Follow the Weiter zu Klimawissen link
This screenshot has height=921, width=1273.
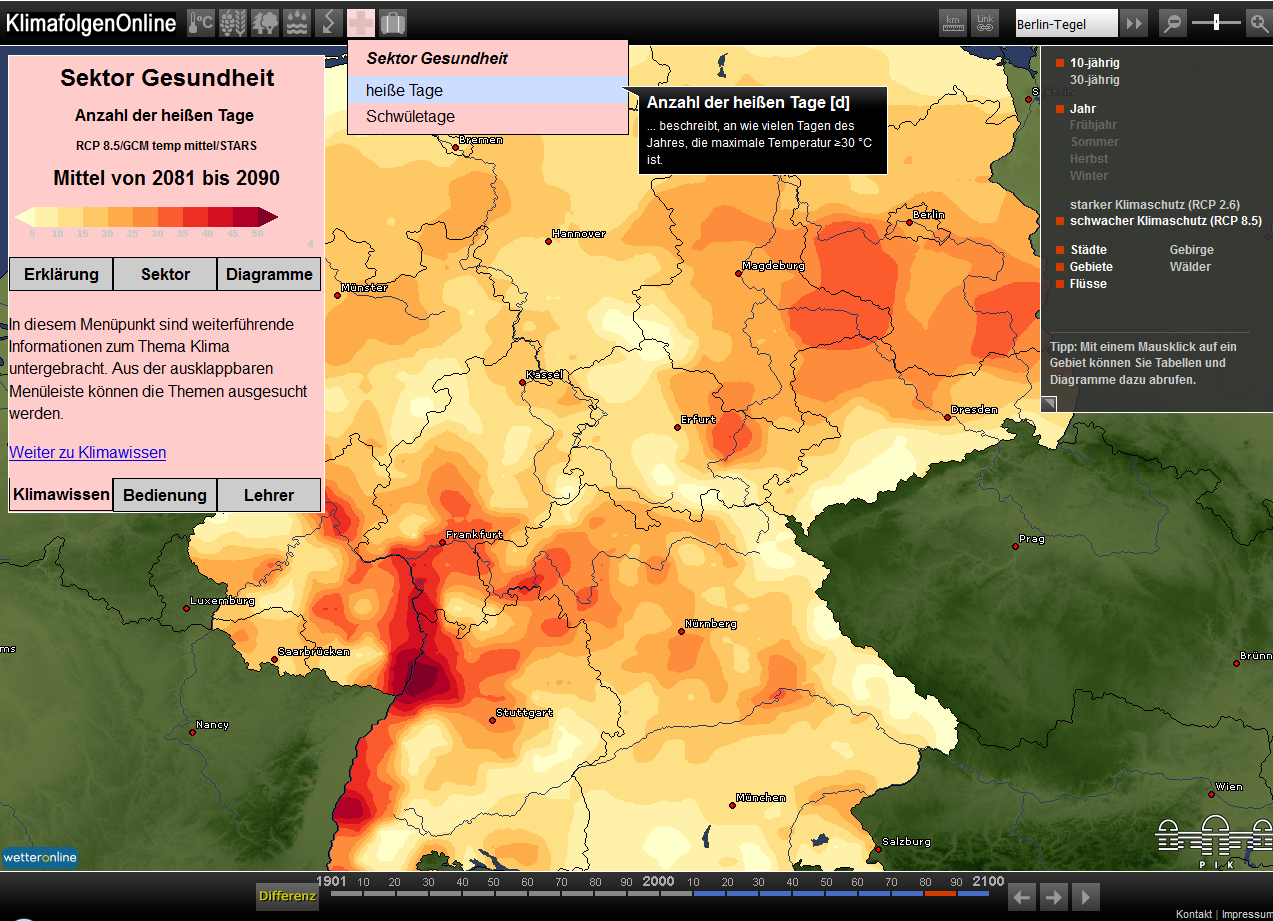click(88, 453)
